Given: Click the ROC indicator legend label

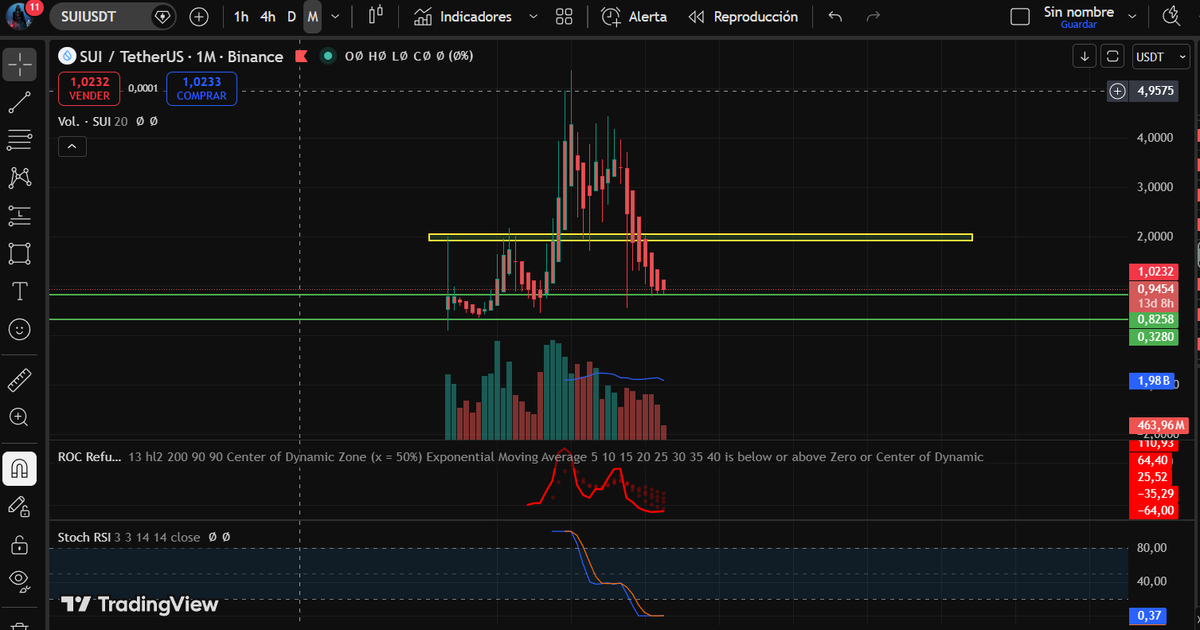Looking at the screenshot, I should [x=90, y=457].
